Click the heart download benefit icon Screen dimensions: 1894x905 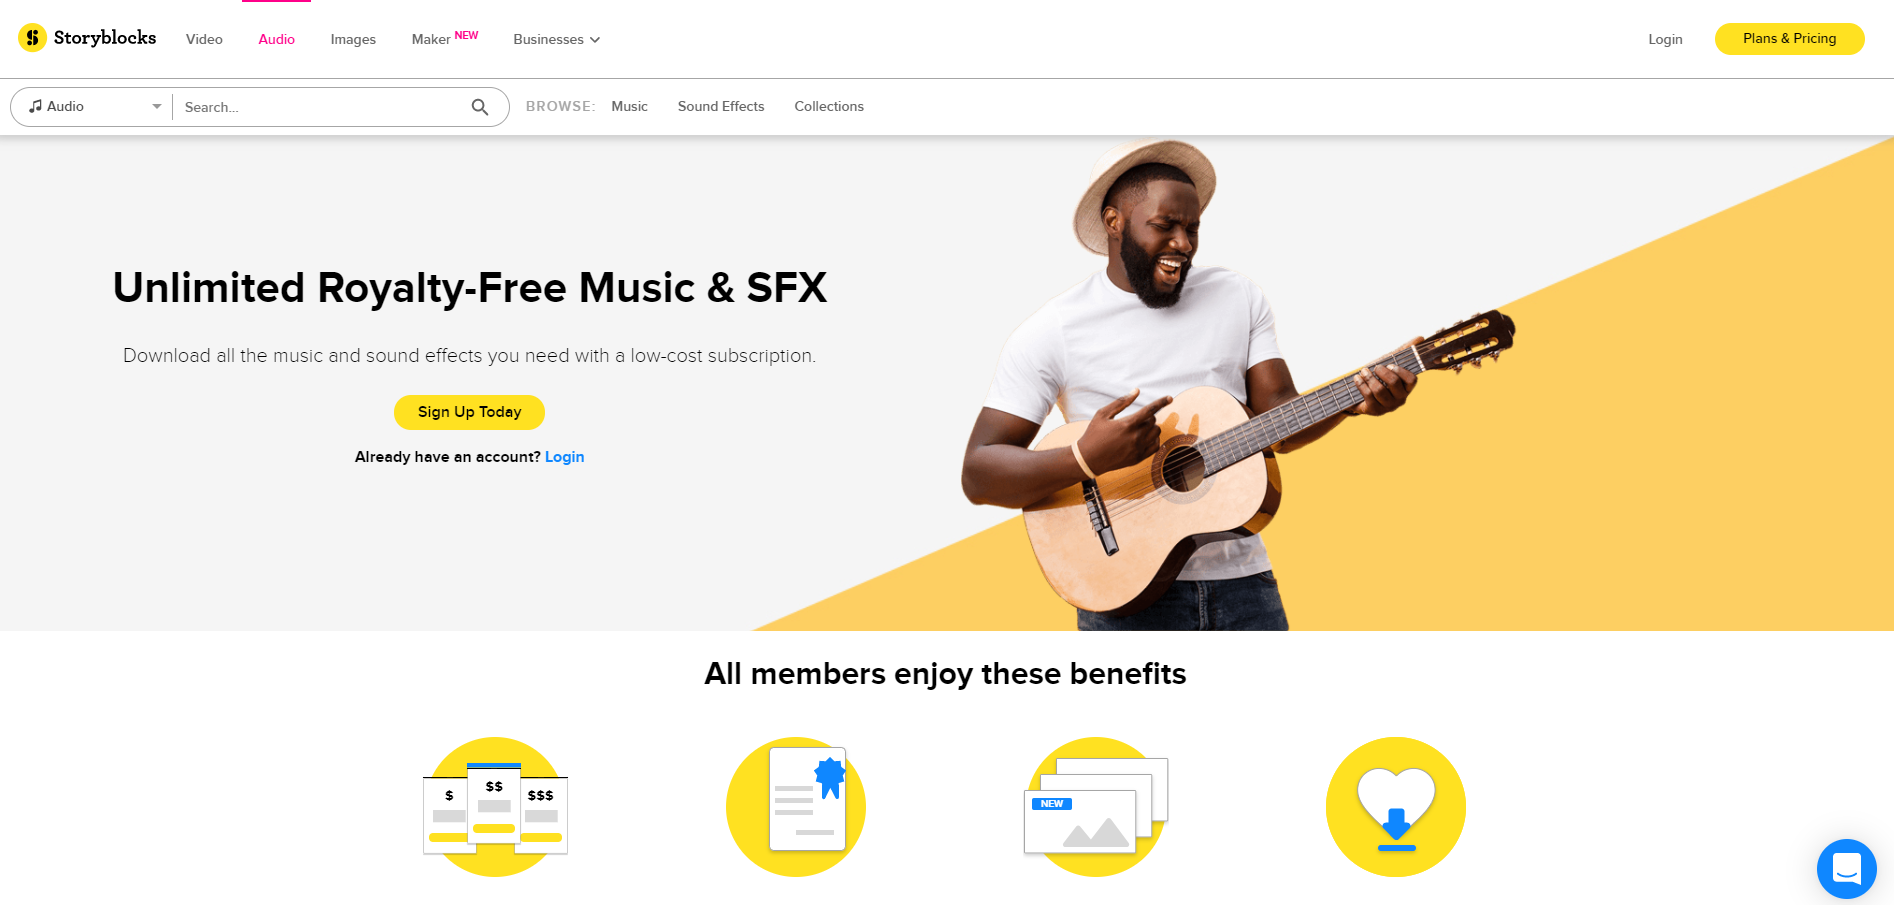[x=1396, y=807]
